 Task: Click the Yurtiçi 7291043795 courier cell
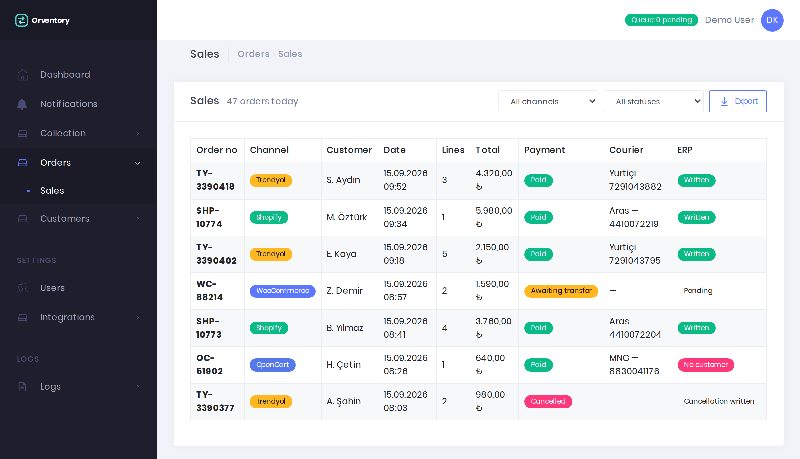tap(635, 254)
